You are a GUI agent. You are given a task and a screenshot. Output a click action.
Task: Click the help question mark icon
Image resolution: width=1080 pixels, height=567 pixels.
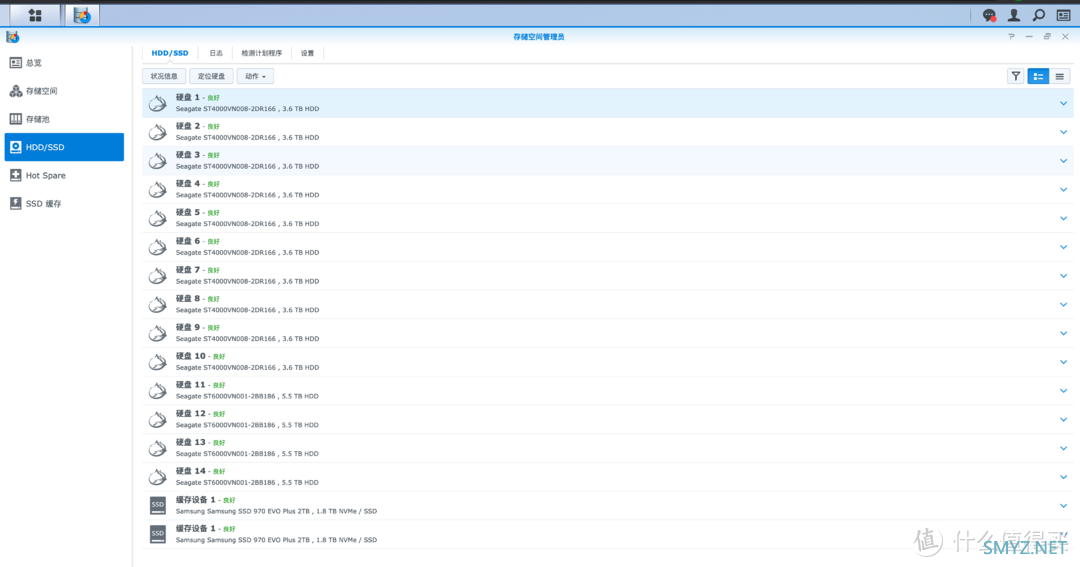1011,37
